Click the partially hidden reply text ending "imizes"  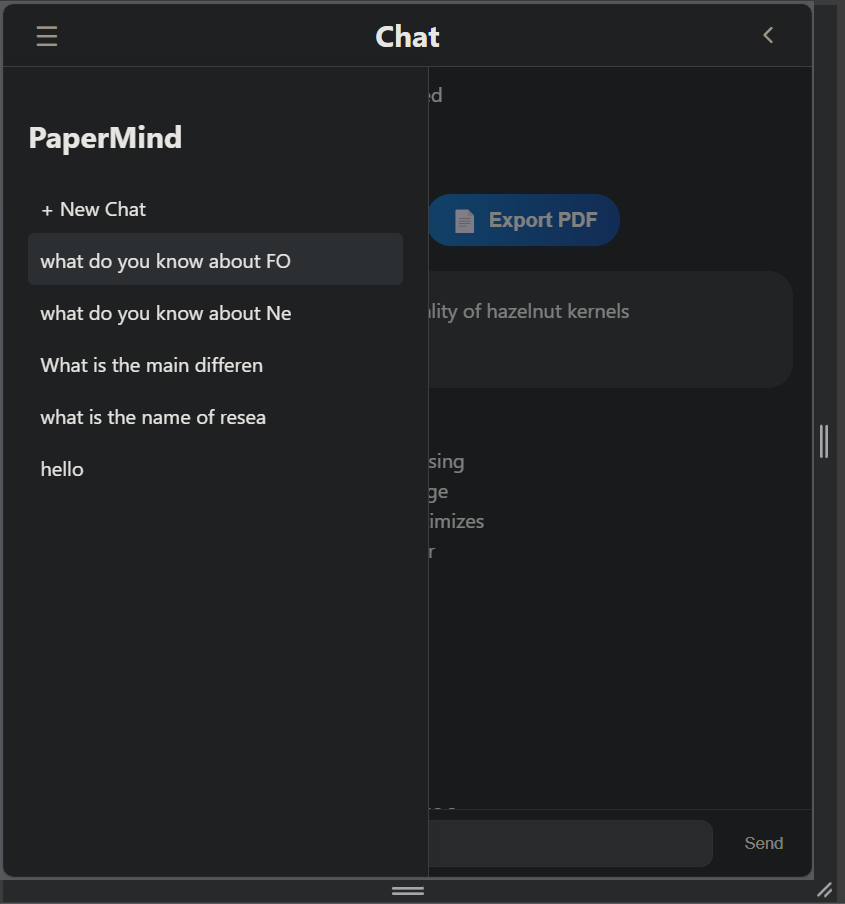(x=456, y=521)
